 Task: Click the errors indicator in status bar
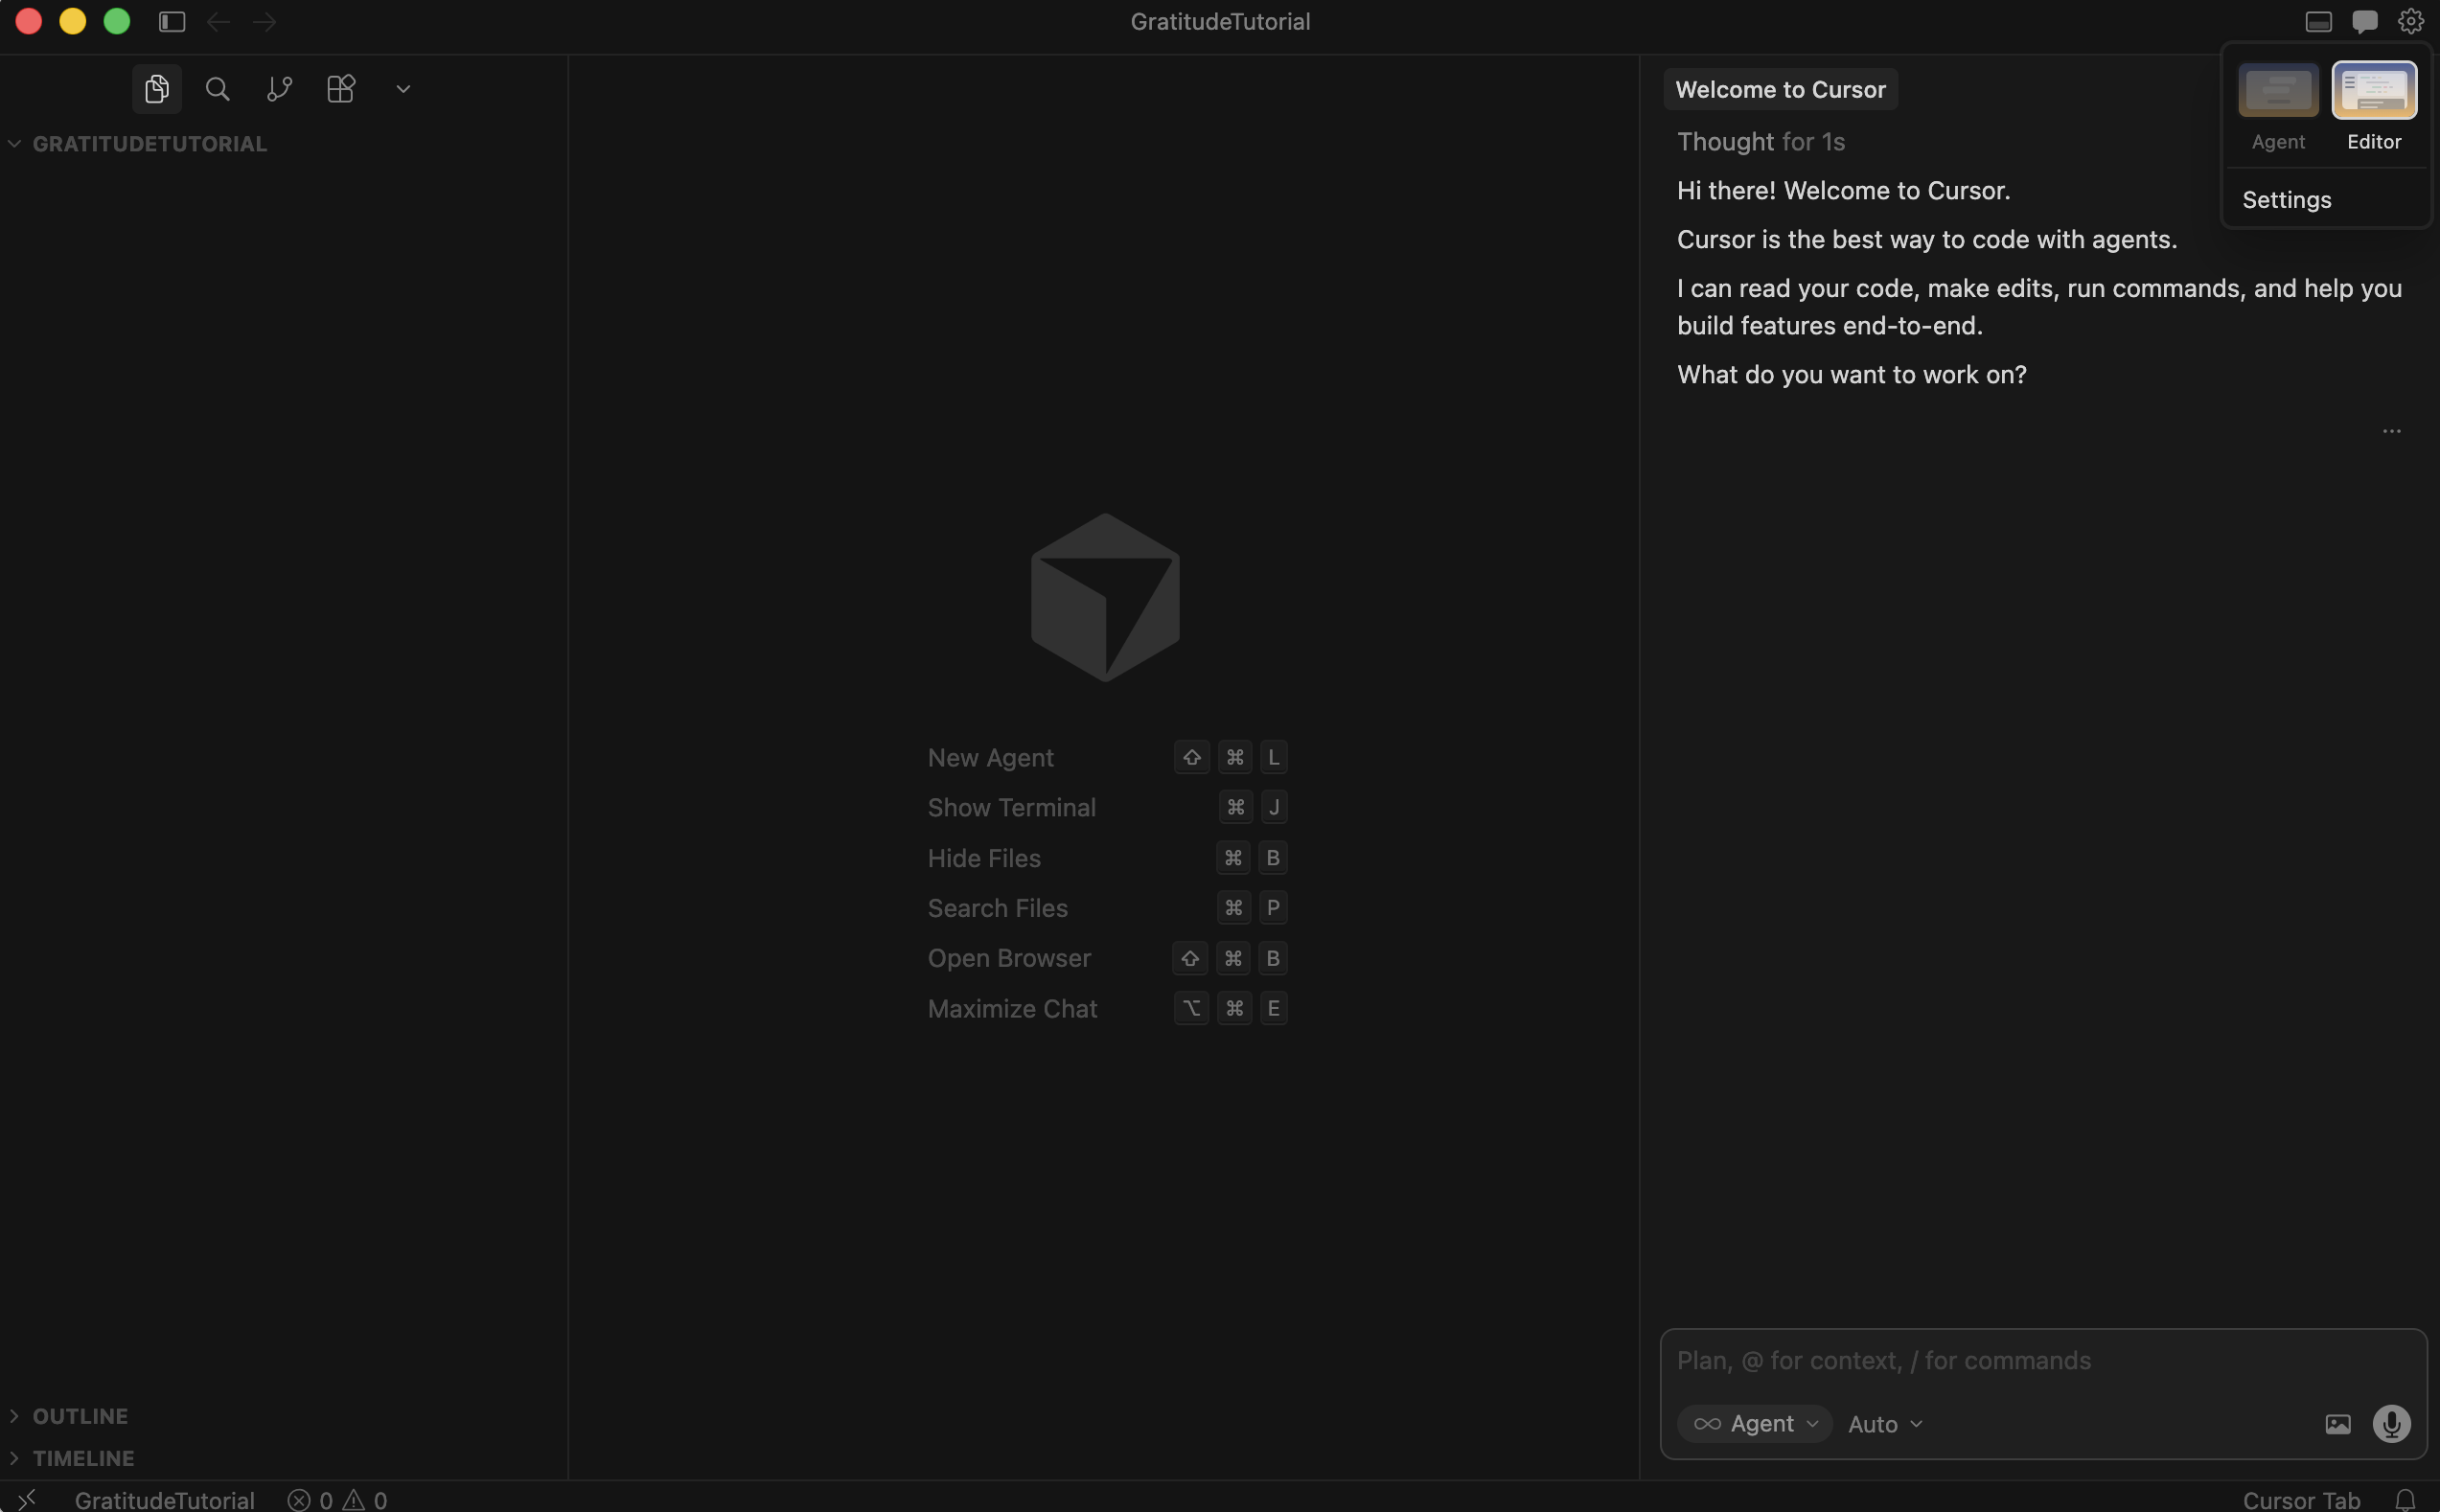pyautogui.click(x=310, y=1499)
